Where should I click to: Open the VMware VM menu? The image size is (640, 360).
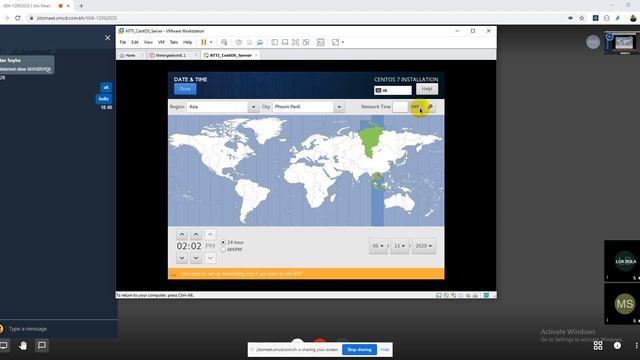[x=161, y=42]
